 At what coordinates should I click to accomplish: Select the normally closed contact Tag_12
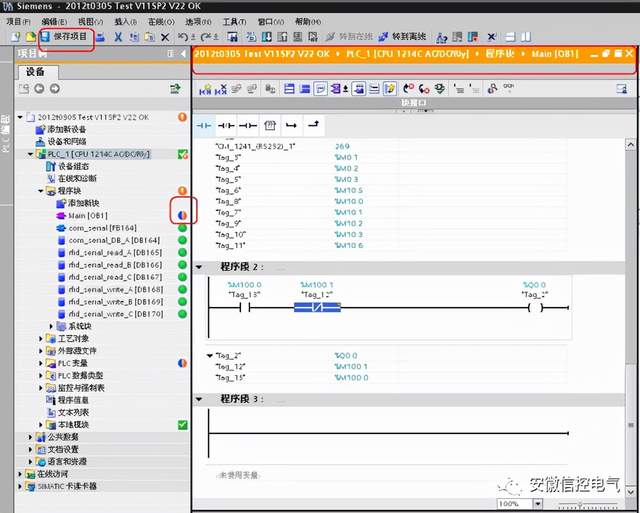pos(316,307)
